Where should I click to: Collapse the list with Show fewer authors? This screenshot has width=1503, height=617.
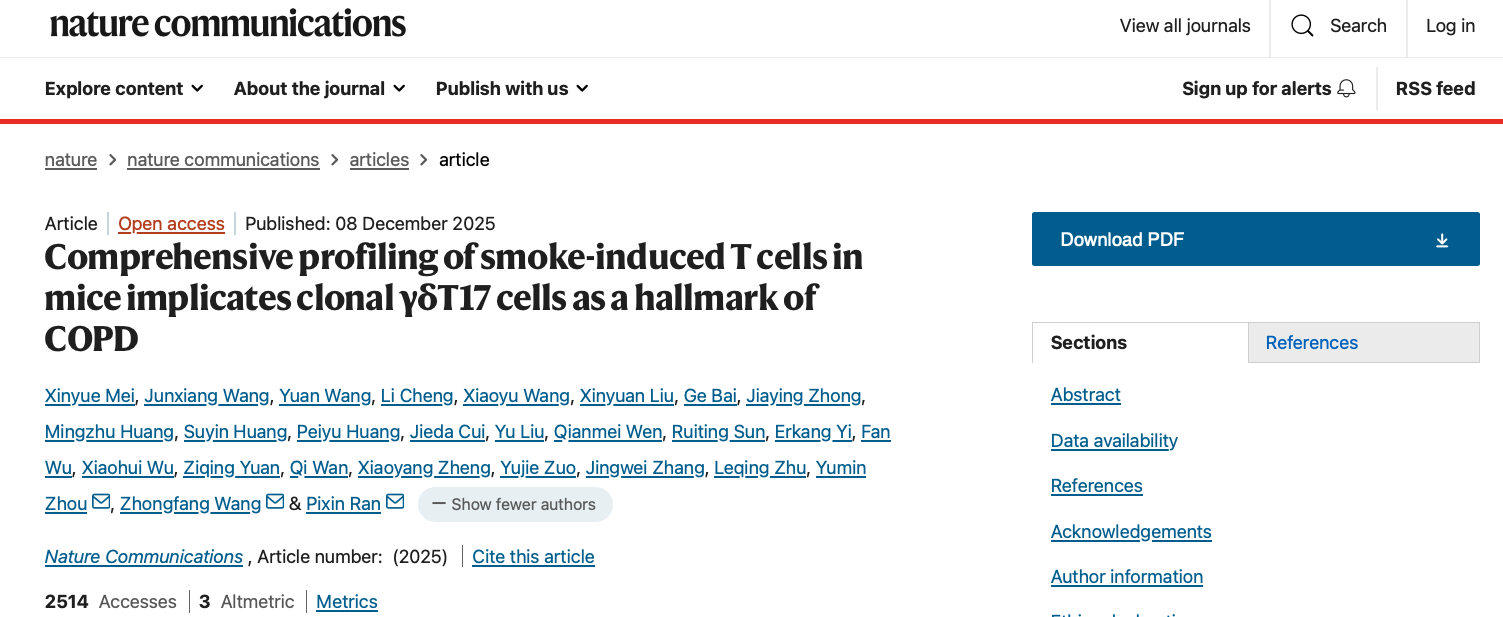tap(514, 505)
